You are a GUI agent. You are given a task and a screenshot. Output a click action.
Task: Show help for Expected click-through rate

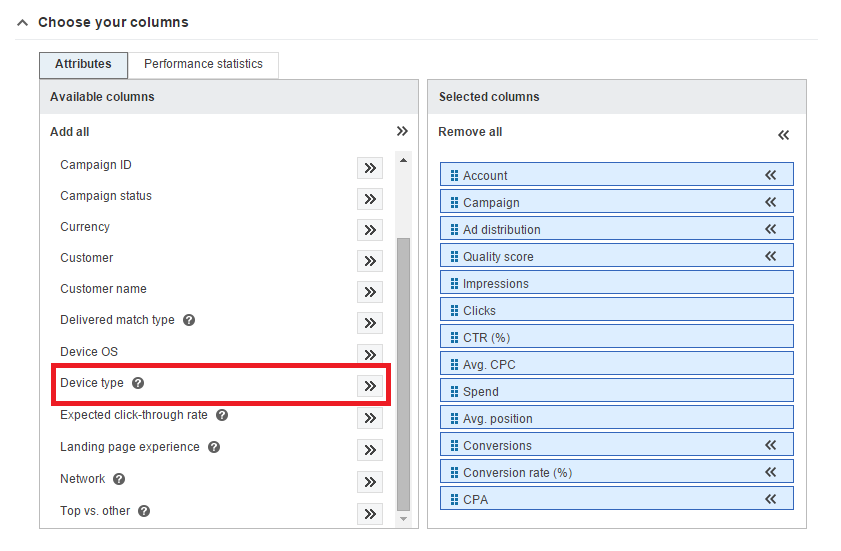pos(222,415)
